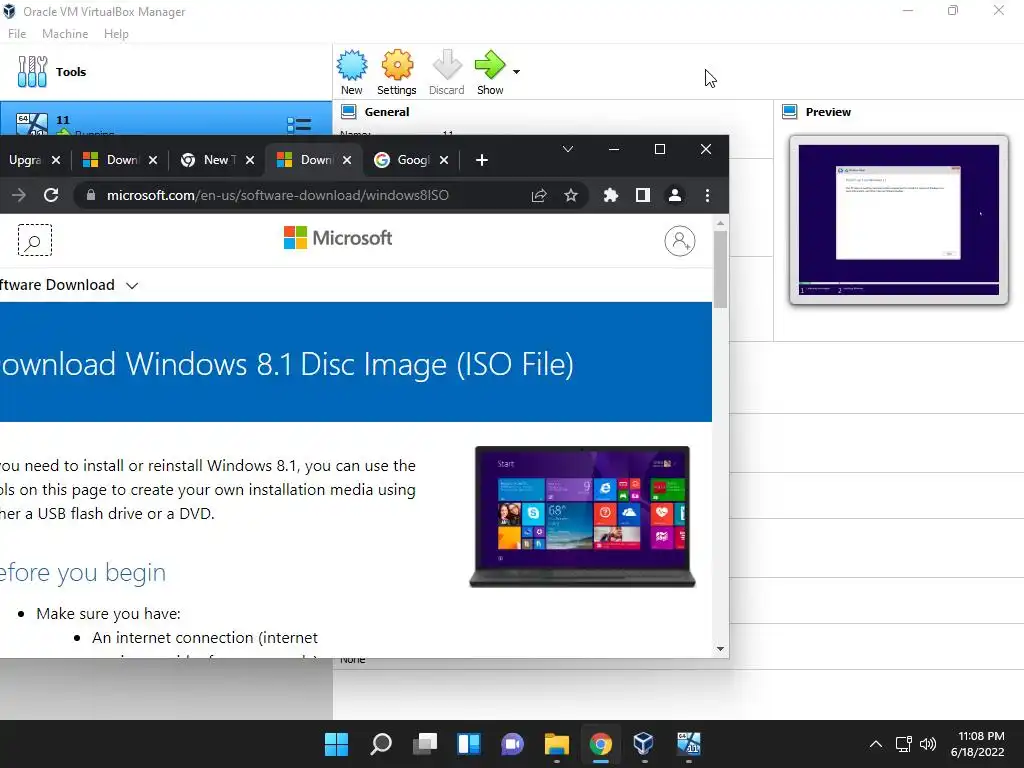The height and width of the screenshot is (768, 1024).
Task: Click the VM Preview thumbnail
Action: click(899, 220)
